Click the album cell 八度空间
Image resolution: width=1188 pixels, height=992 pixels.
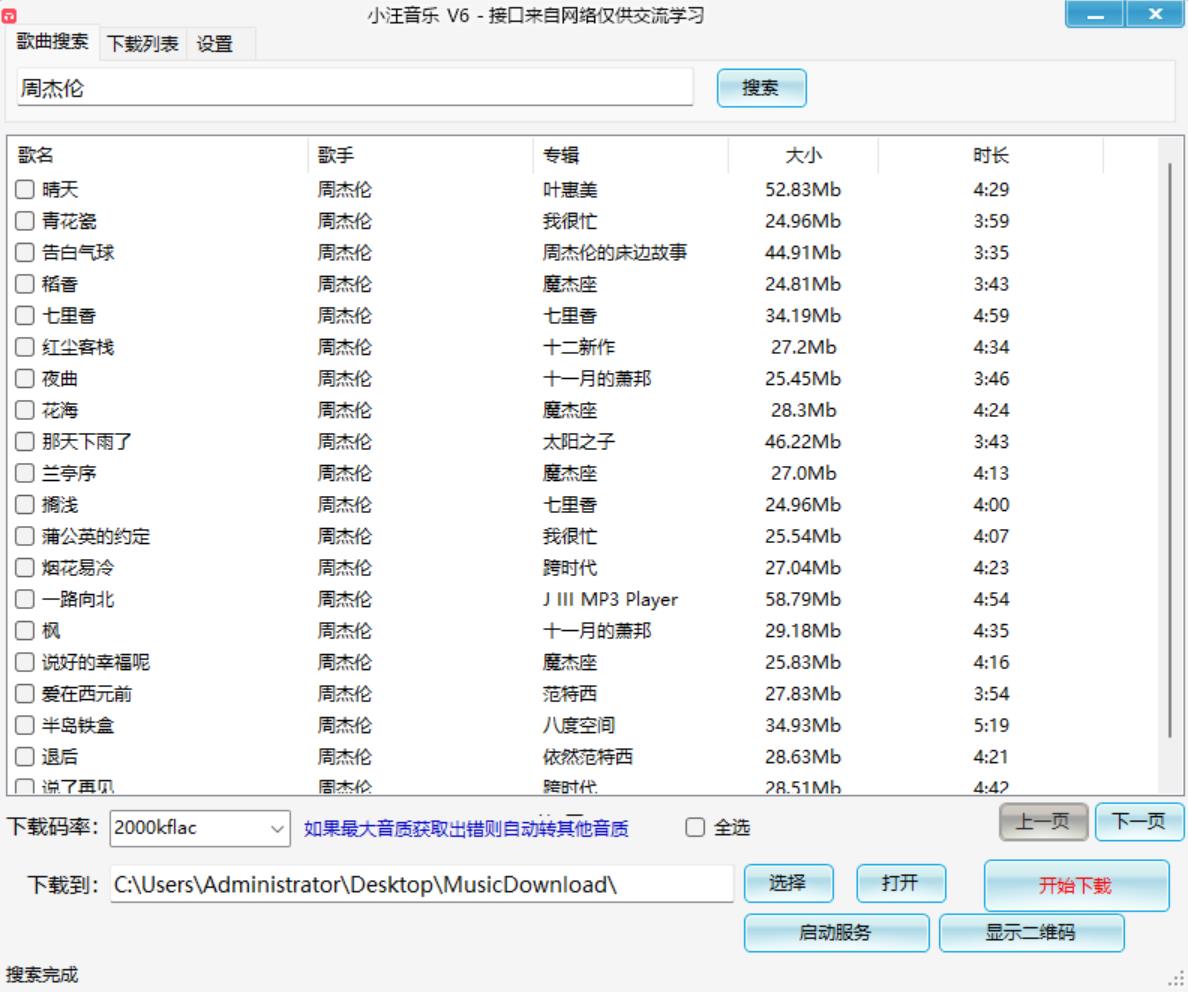click(579, 725)
